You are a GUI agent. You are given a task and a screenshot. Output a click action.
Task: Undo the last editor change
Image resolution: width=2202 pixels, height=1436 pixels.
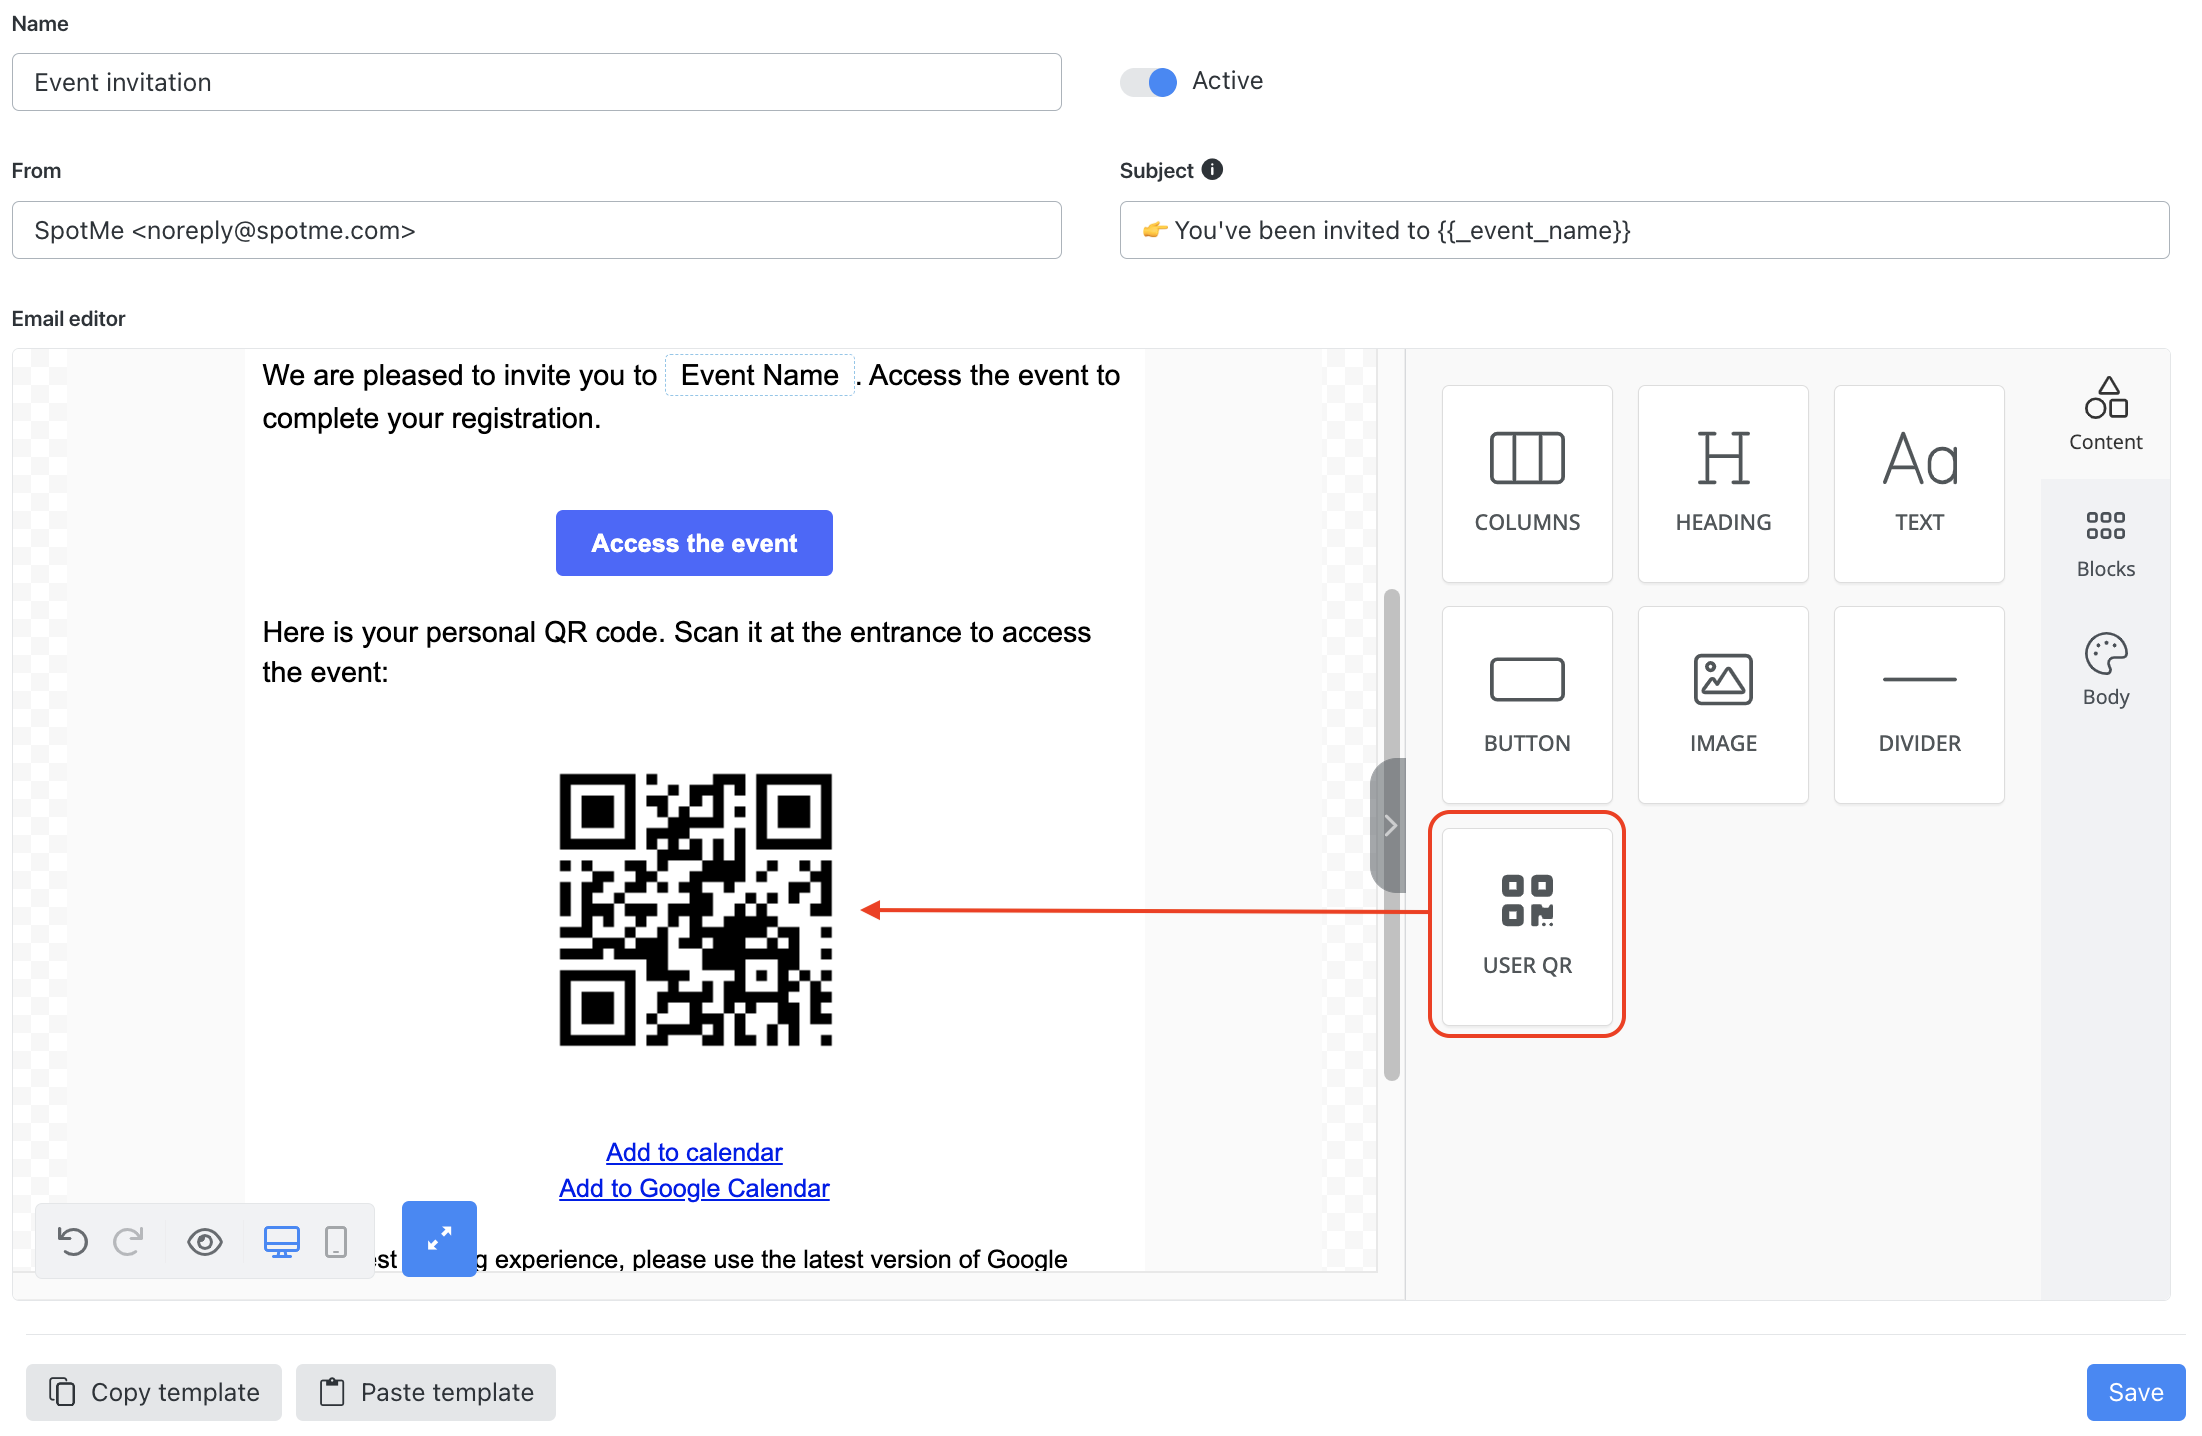click(x=73, y=1241)
